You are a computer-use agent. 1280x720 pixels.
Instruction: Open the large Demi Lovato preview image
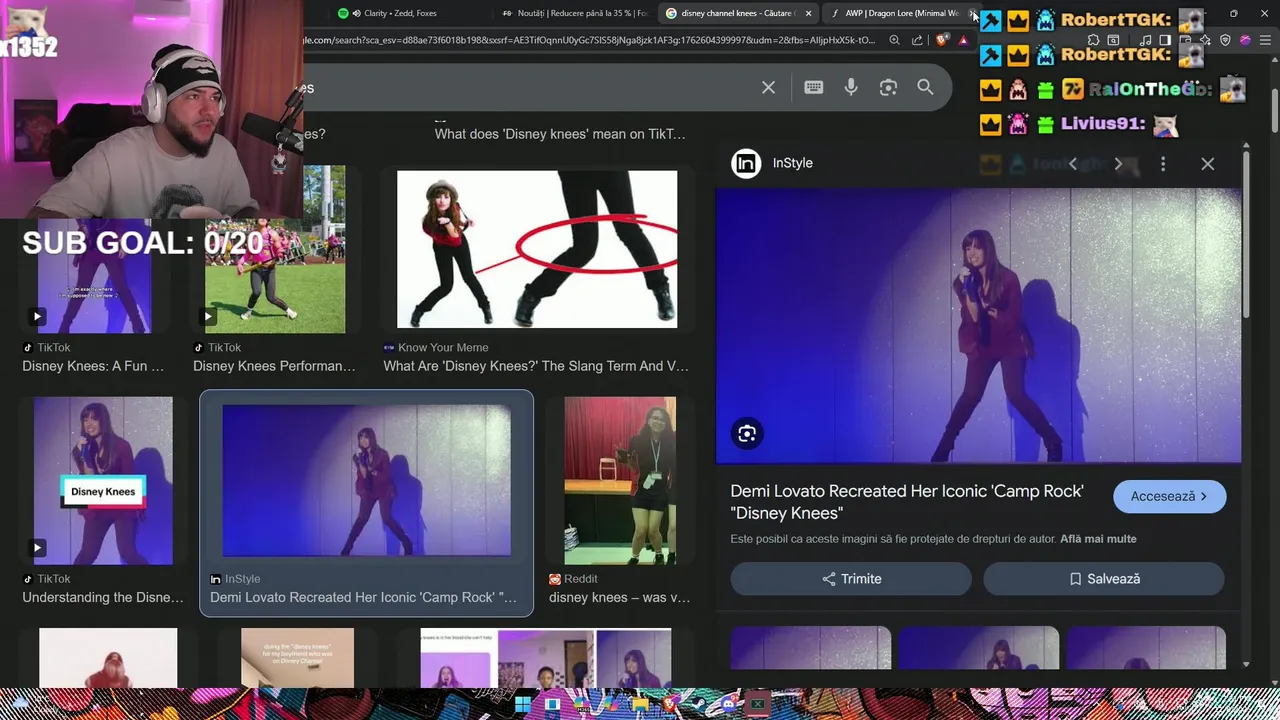point(978,326)
